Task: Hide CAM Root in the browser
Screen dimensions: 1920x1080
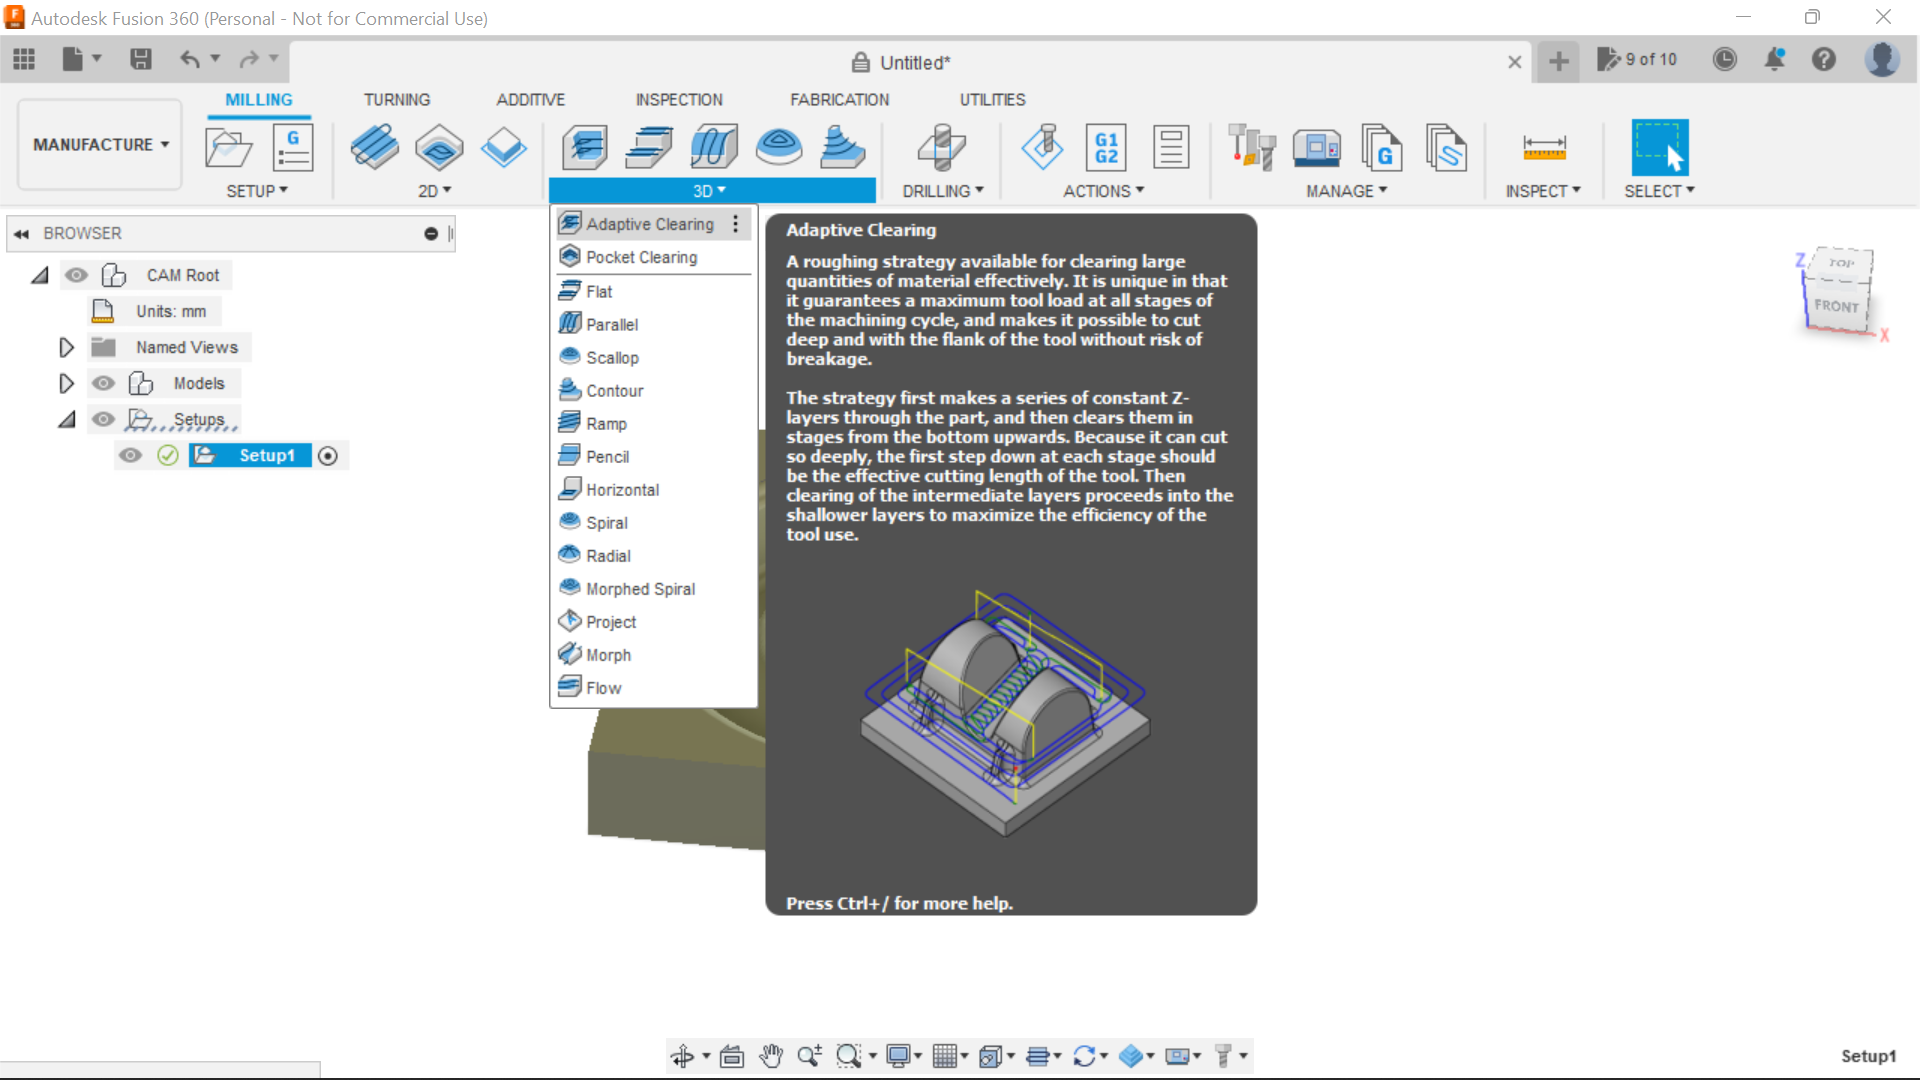Action: 77,275
